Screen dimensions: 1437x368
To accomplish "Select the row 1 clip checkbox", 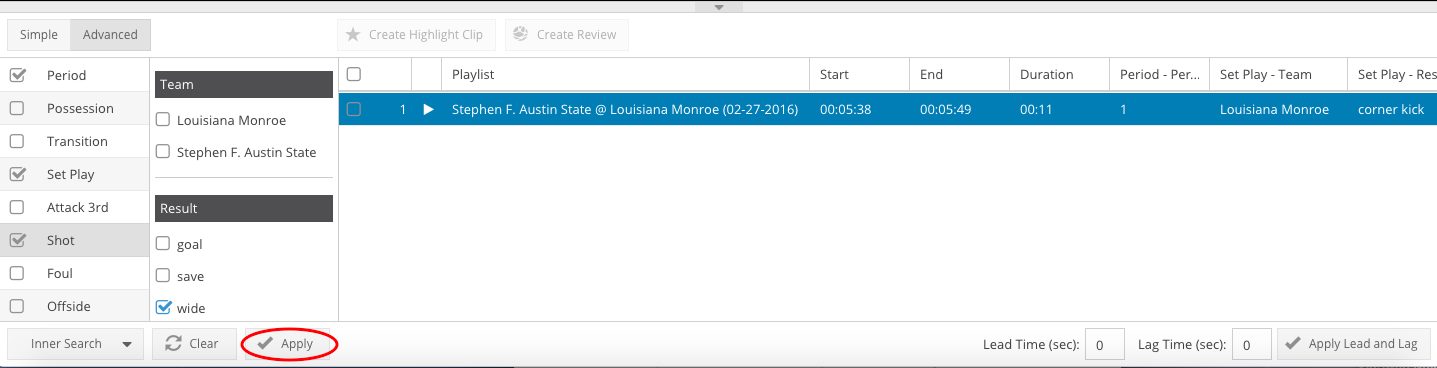I will 353,109.
